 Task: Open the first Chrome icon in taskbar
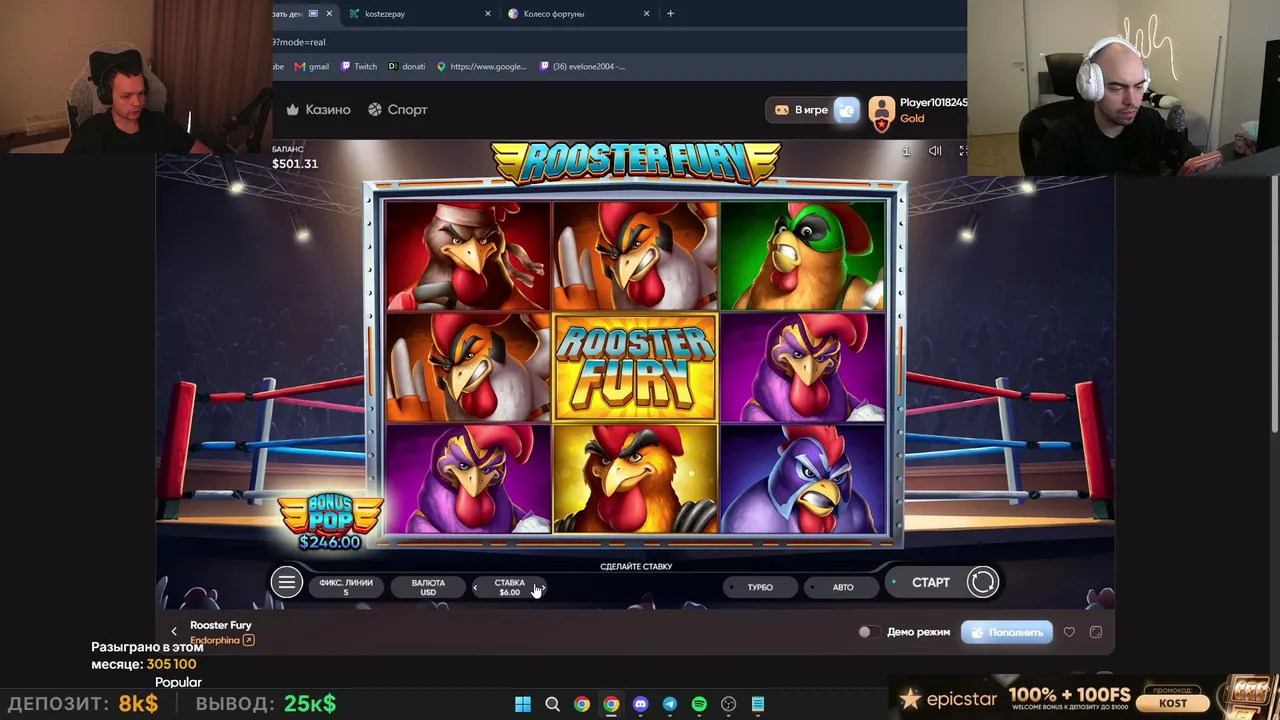point(581,704)
